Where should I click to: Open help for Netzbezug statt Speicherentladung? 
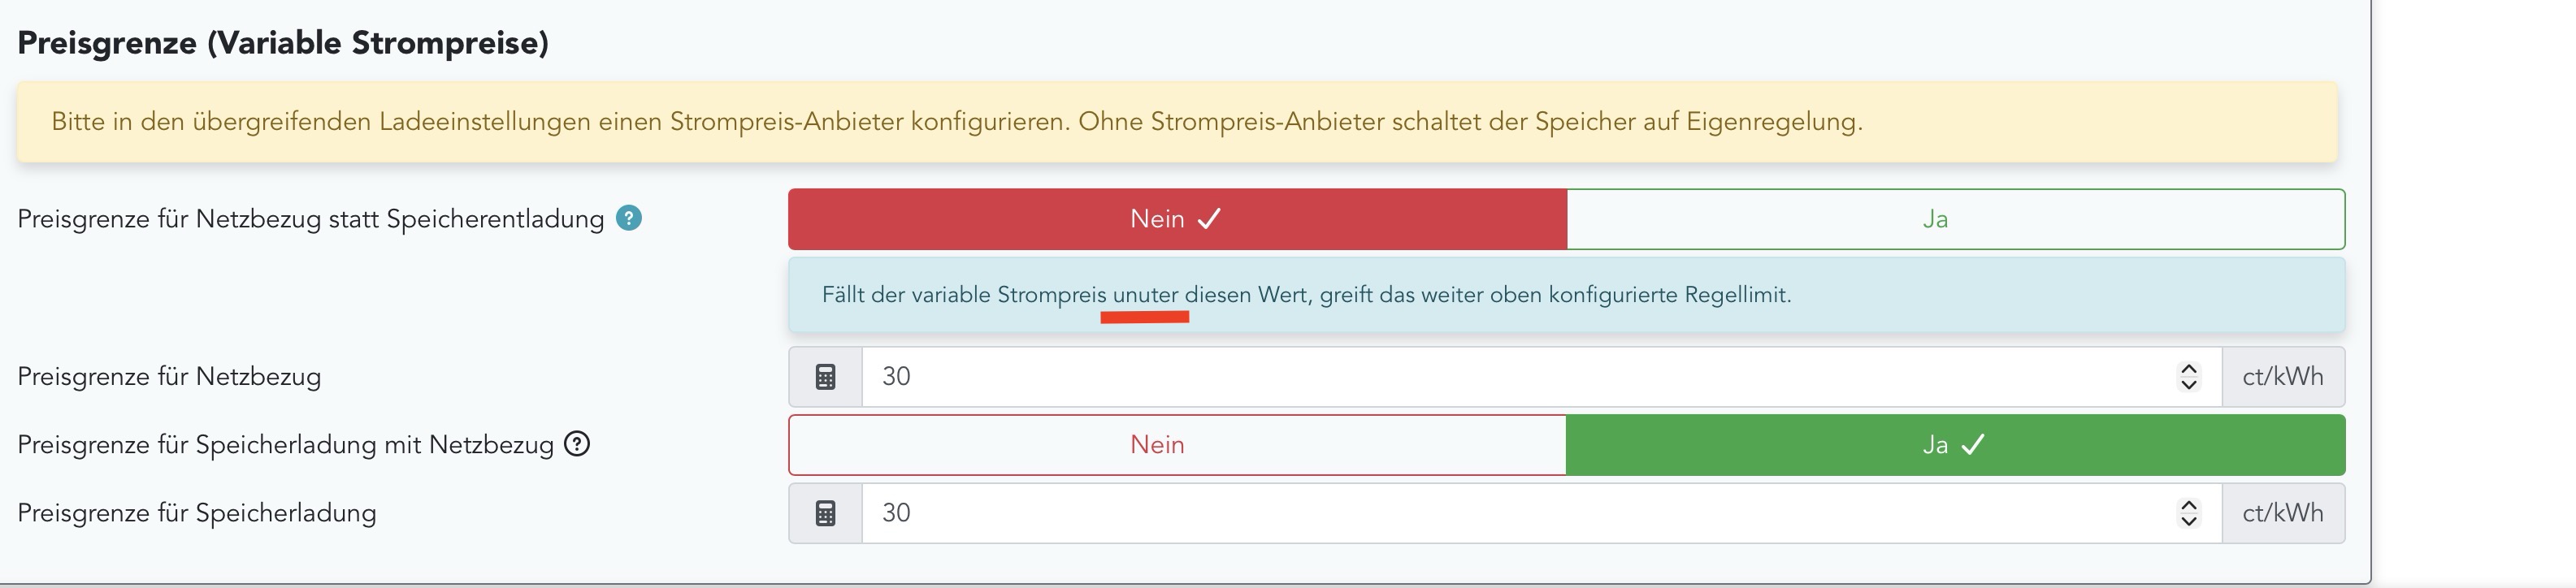pyautogui.click(x=628, y=218)
